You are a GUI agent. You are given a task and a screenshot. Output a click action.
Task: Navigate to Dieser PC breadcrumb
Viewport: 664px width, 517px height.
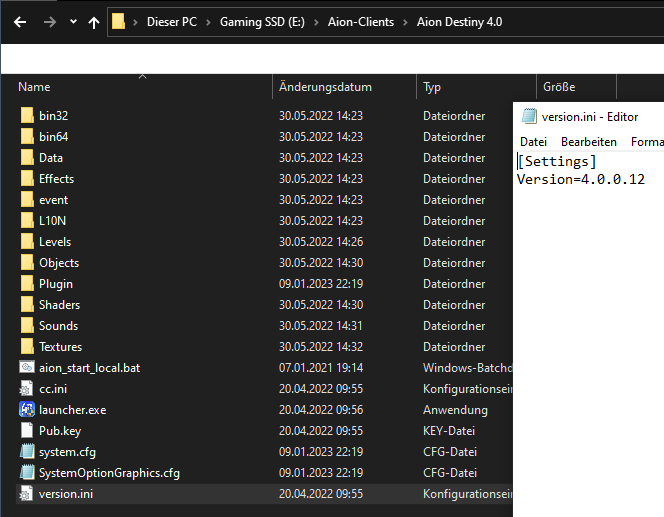172,22
